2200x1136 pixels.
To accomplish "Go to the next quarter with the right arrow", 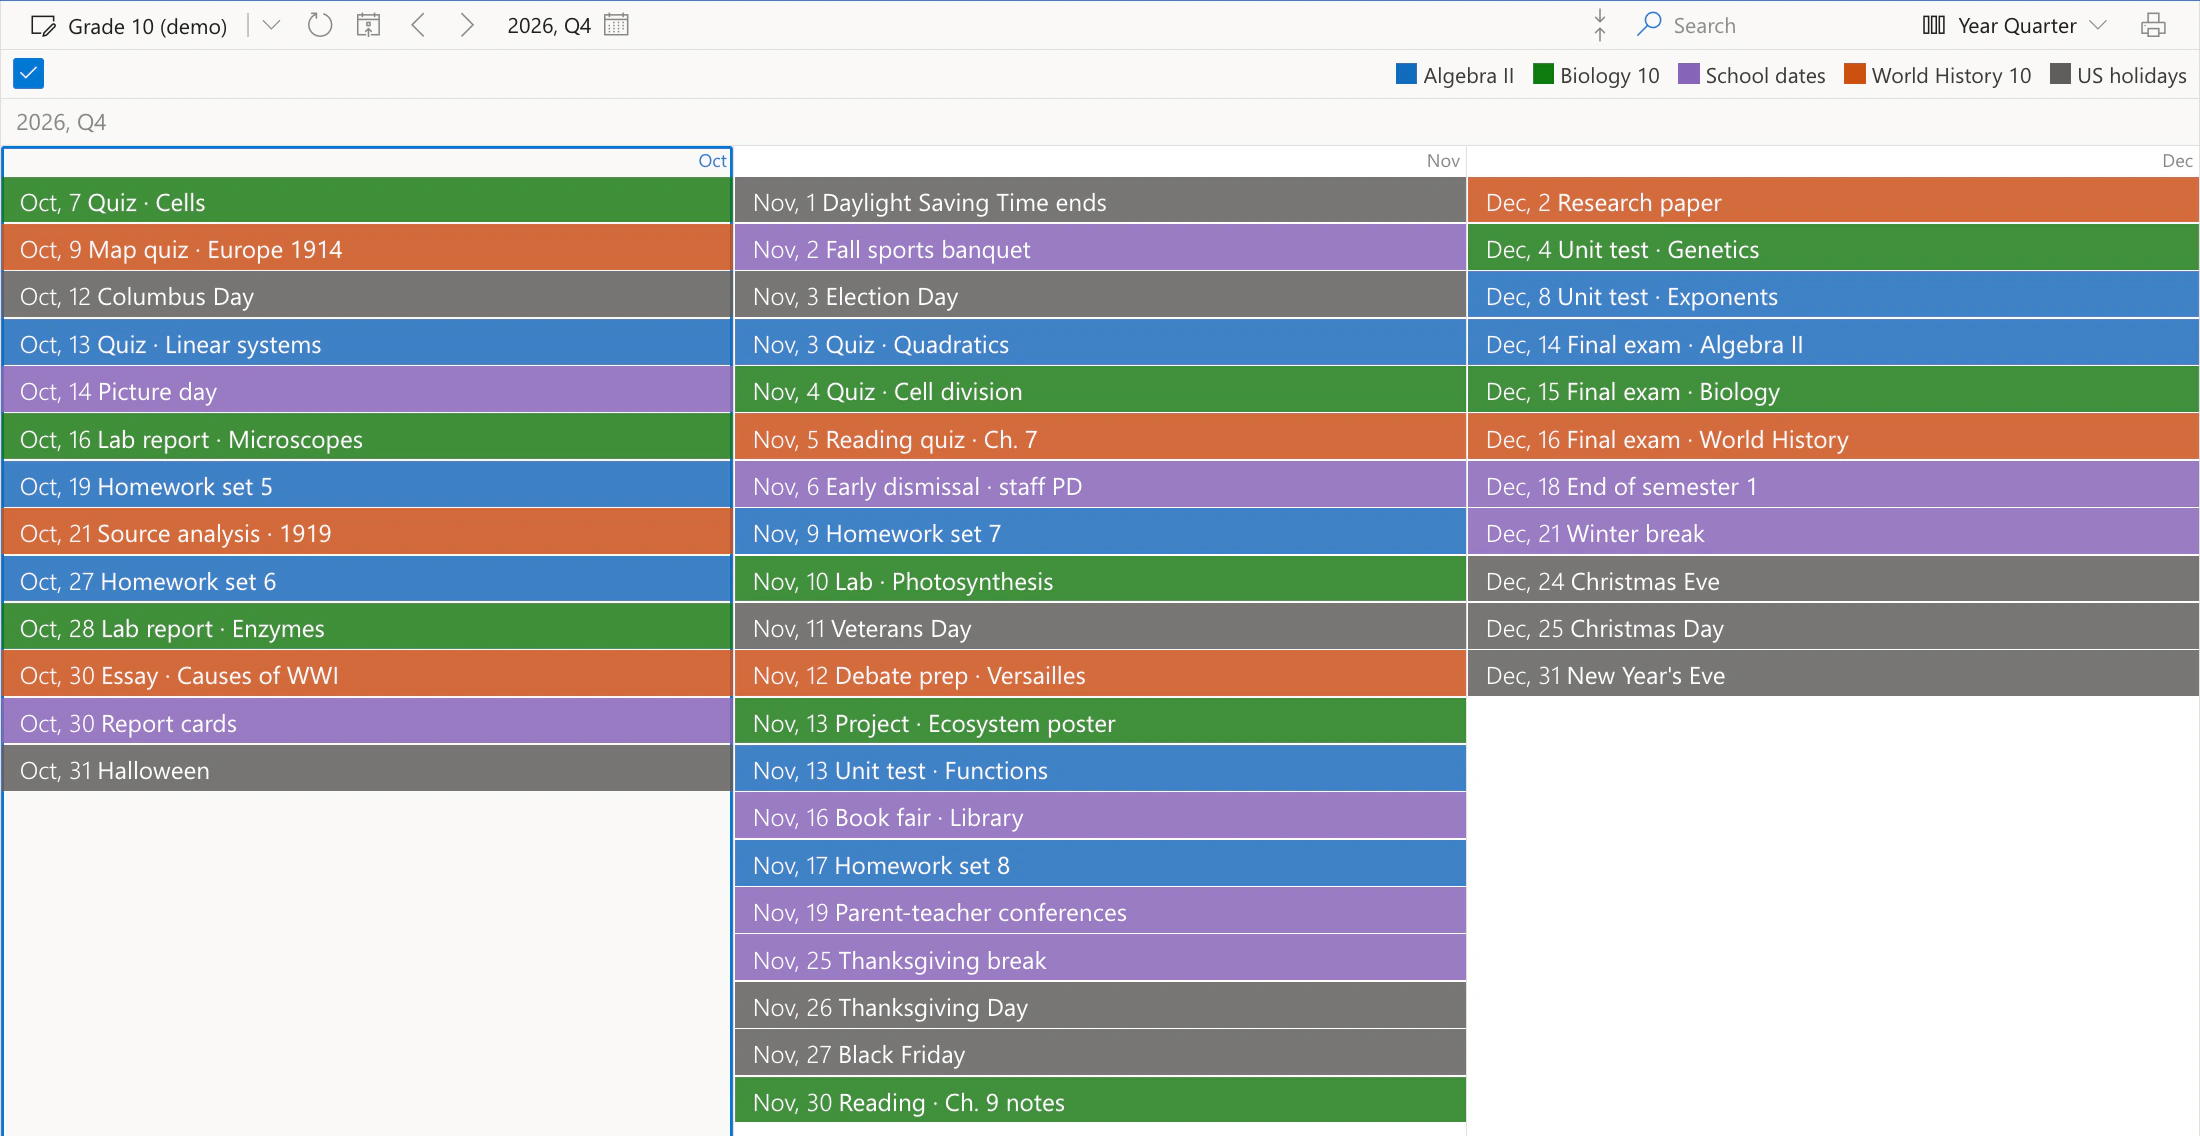I will pos(466,26).
